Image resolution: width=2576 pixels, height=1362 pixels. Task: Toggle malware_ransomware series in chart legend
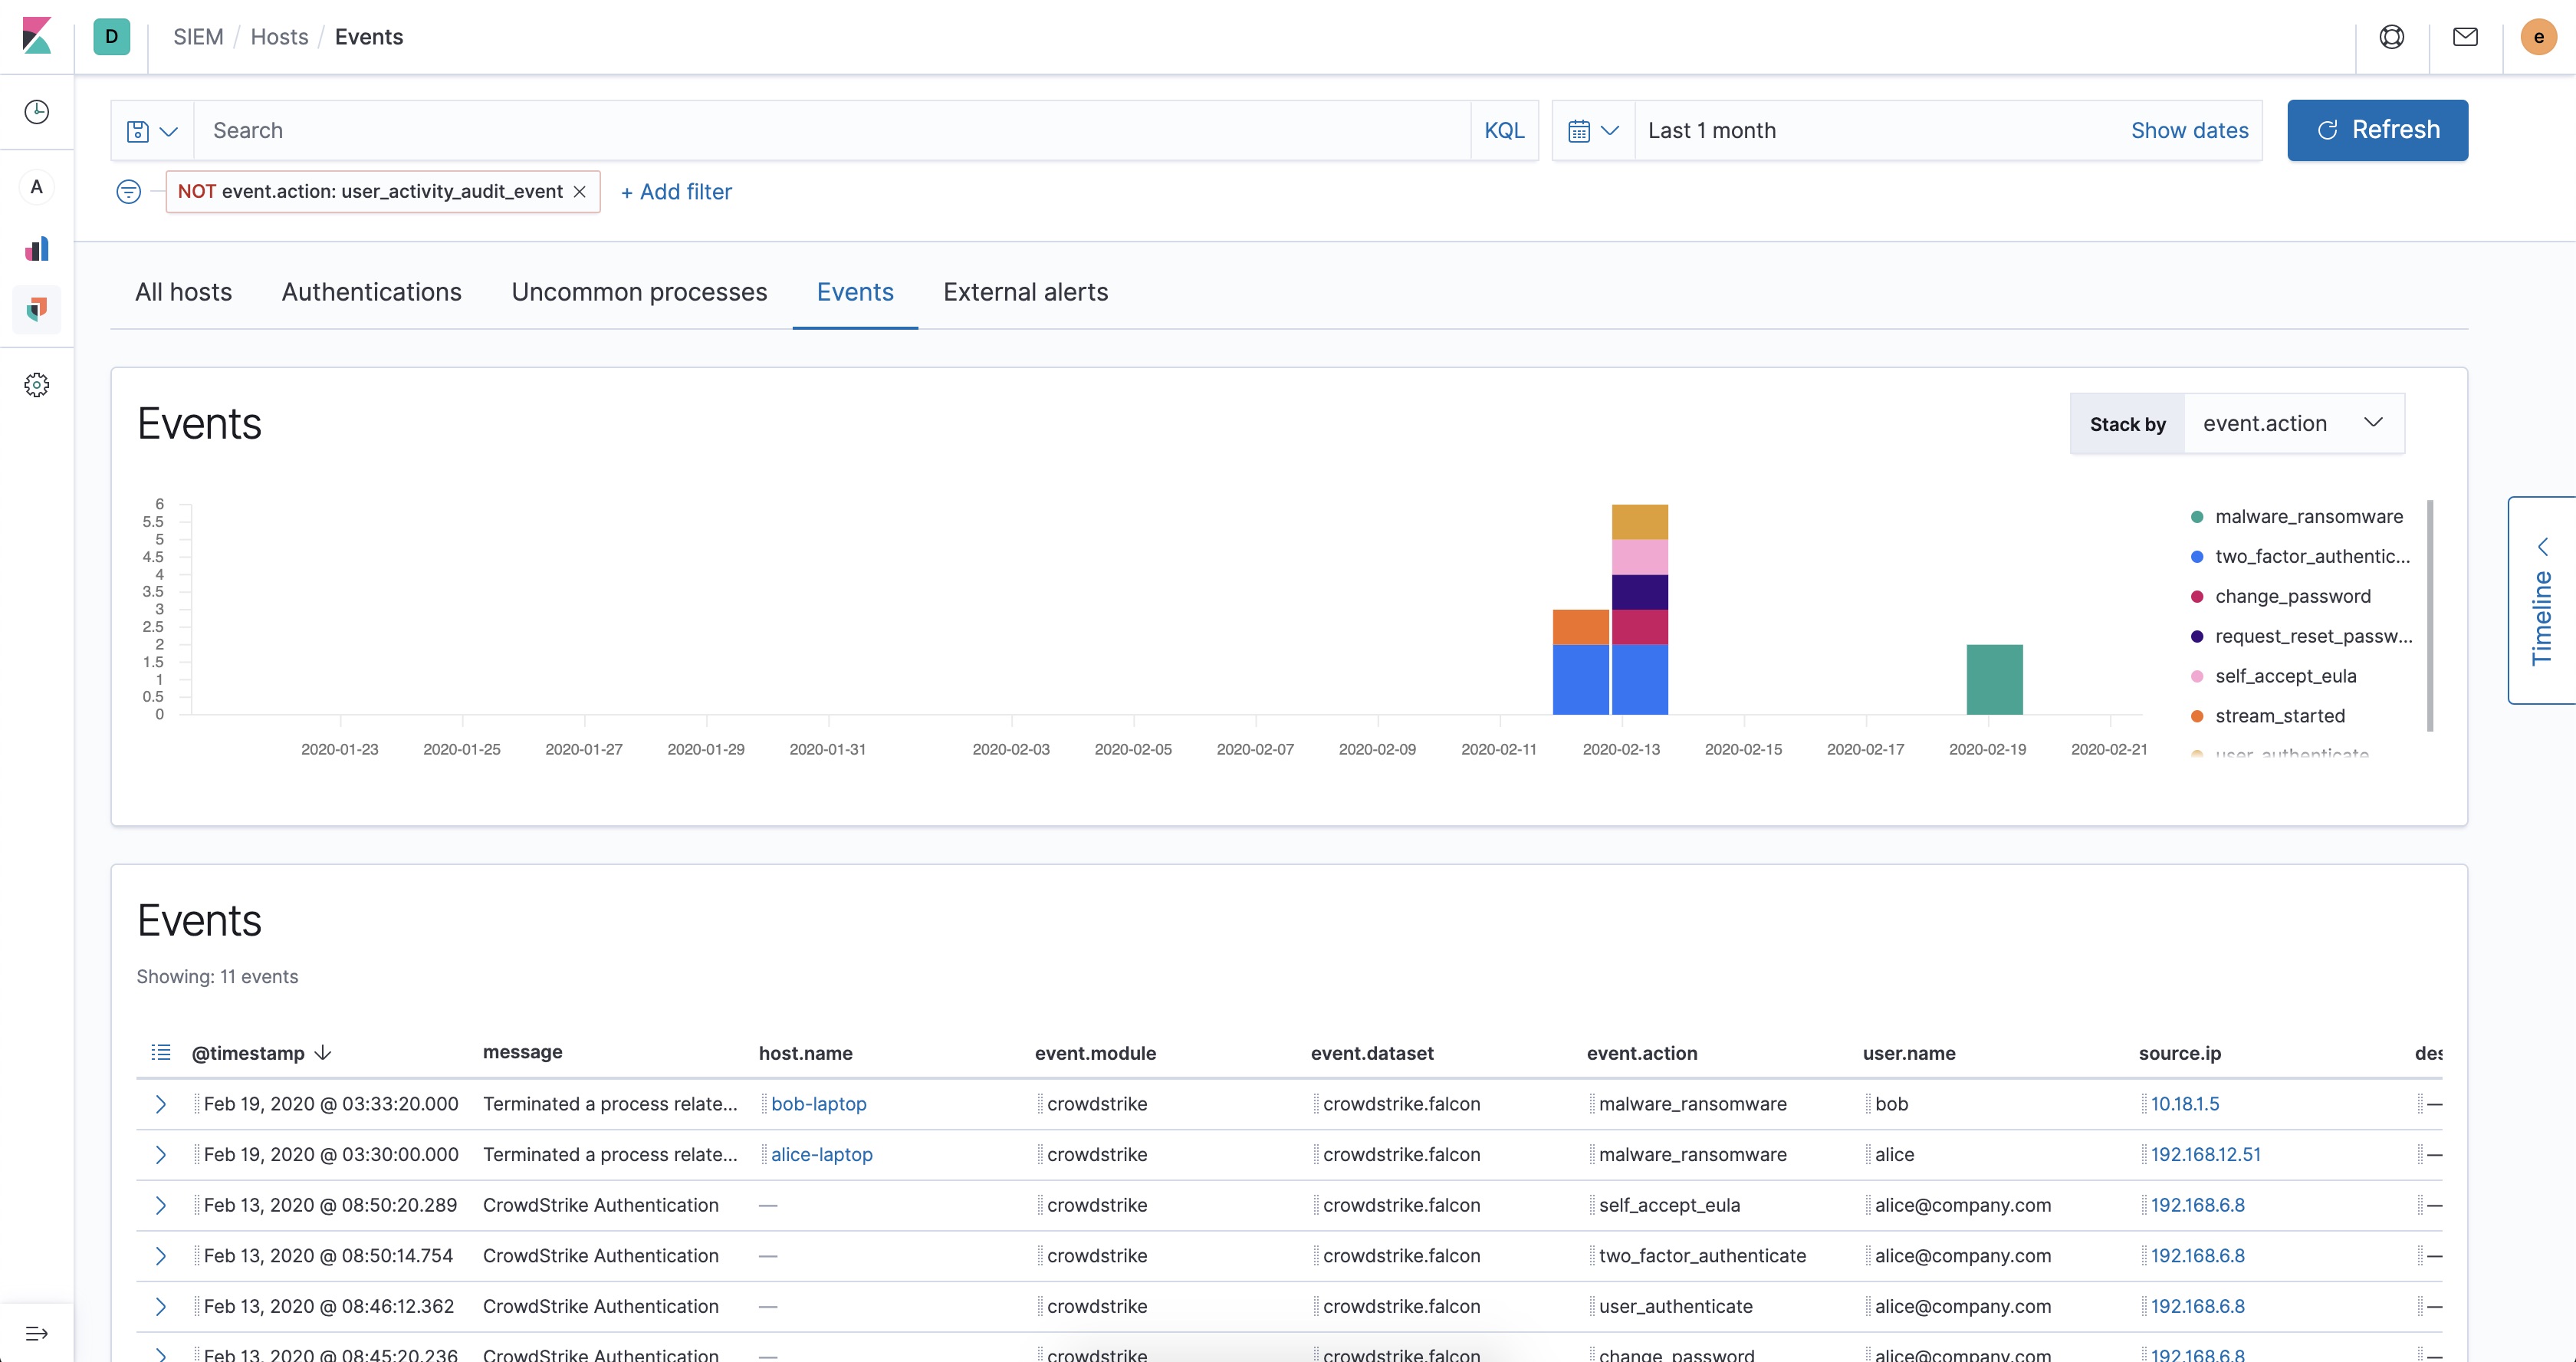pyautogui.click(x=2308, y=516)
